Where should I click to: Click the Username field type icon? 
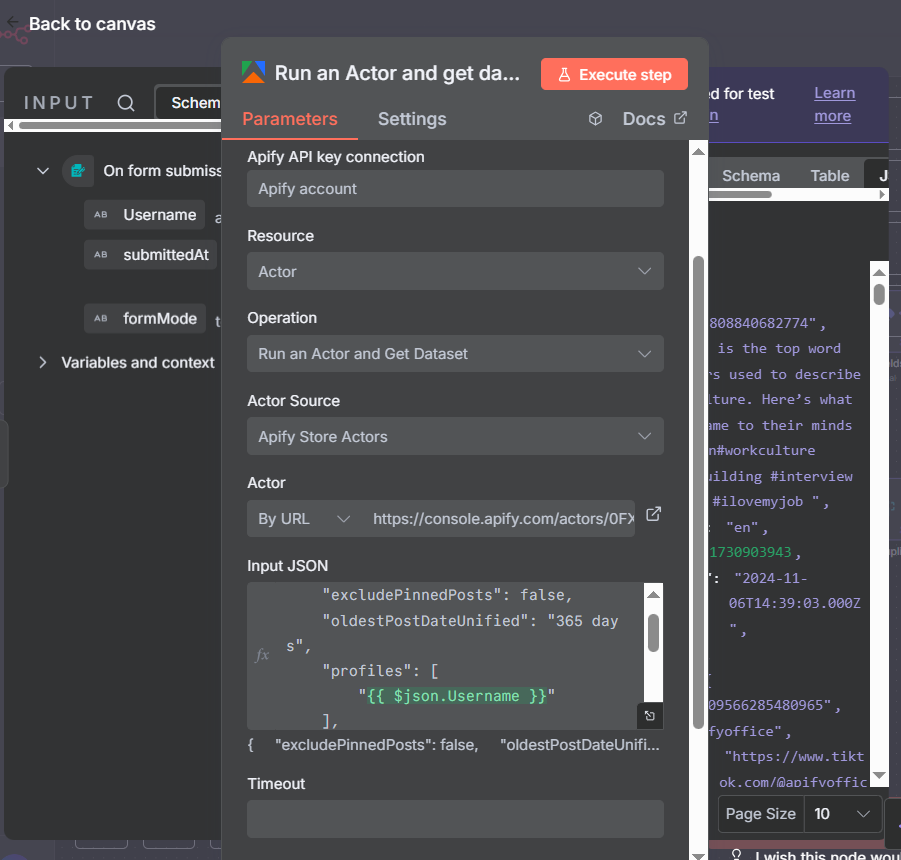click(101, 215)
